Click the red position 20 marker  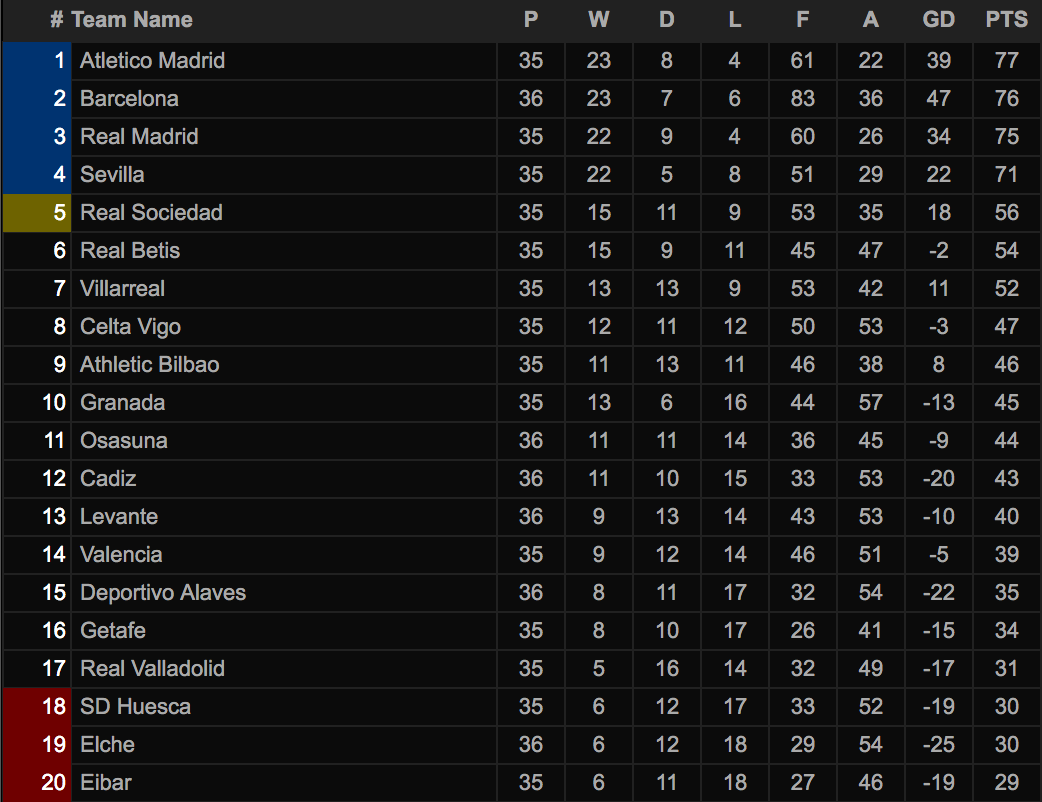point(37,783)
